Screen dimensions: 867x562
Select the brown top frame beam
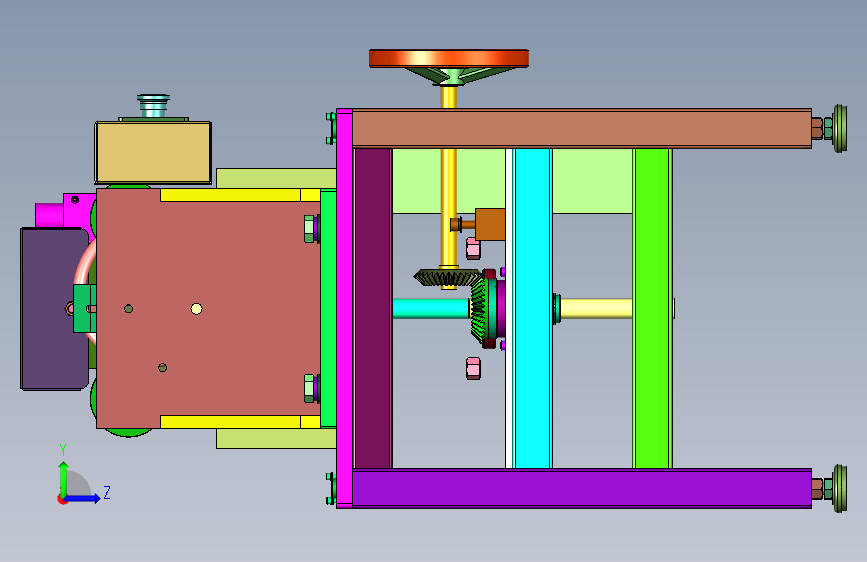582,128
